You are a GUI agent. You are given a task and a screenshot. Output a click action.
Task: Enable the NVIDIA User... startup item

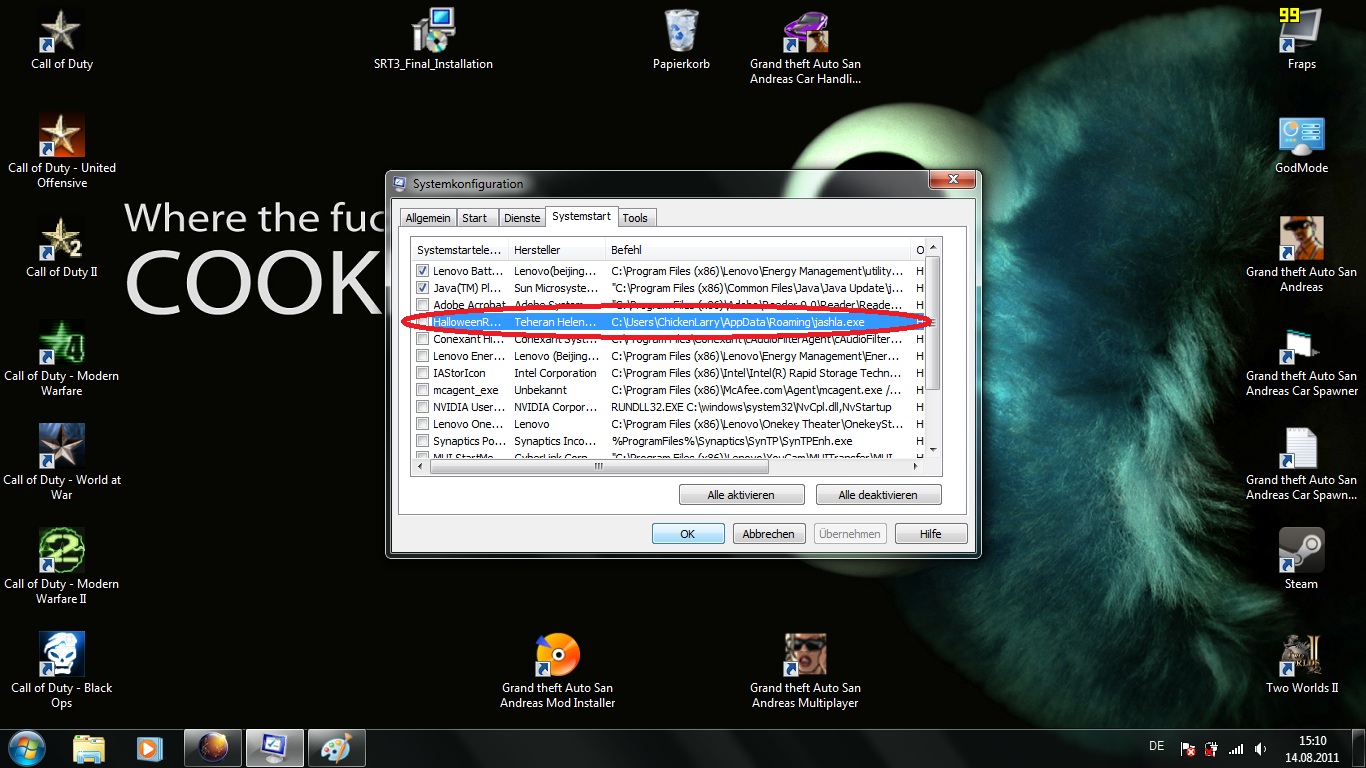point(423,407)
